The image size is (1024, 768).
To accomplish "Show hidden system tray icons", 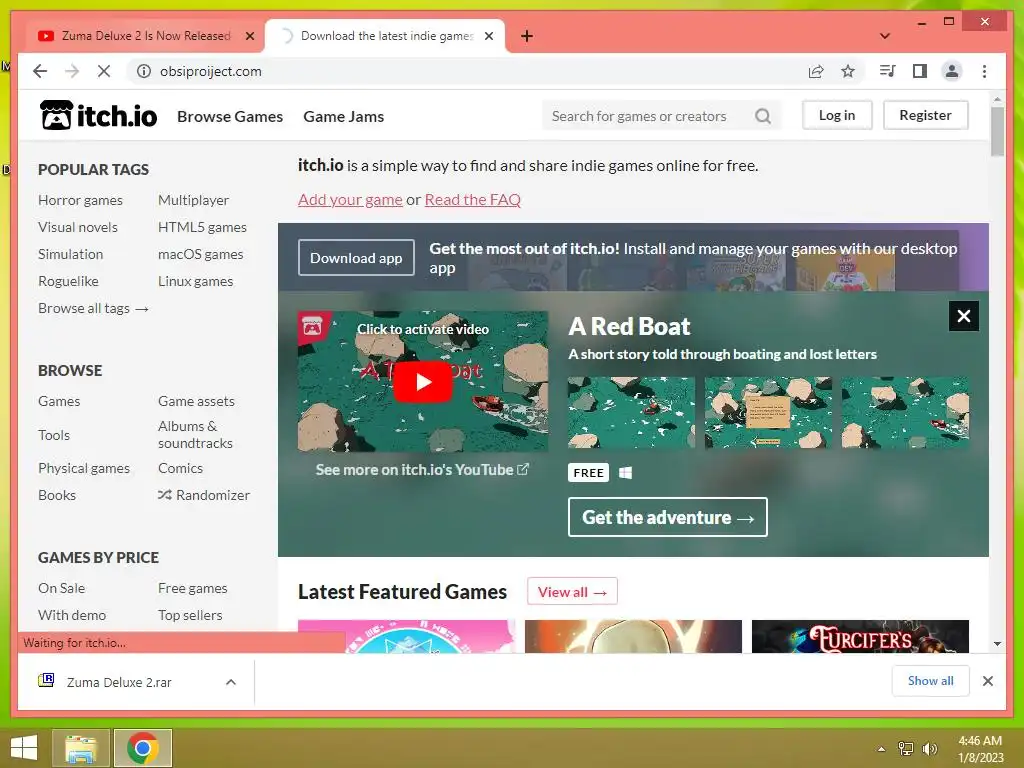I will [x=881, y=749].
